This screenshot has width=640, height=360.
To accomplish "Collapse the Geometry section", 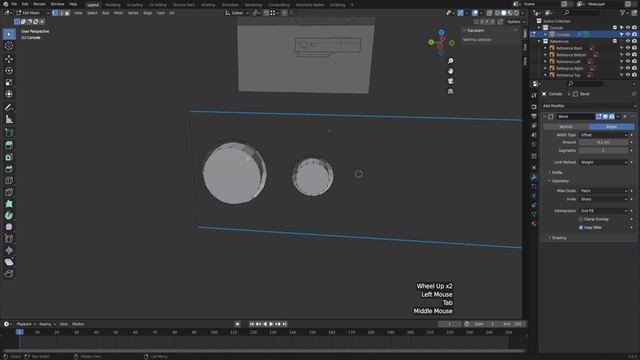I will point(559,181).
